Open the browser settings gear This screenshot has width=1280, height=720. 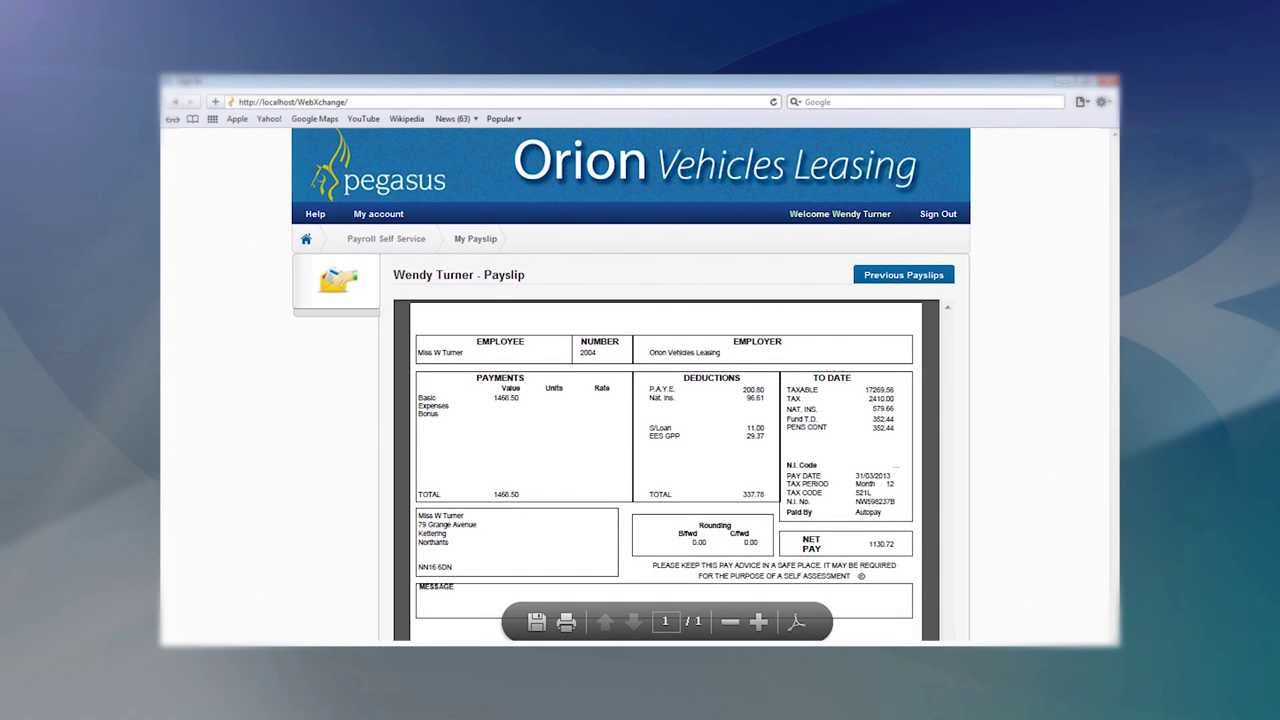click(1103, 102)
